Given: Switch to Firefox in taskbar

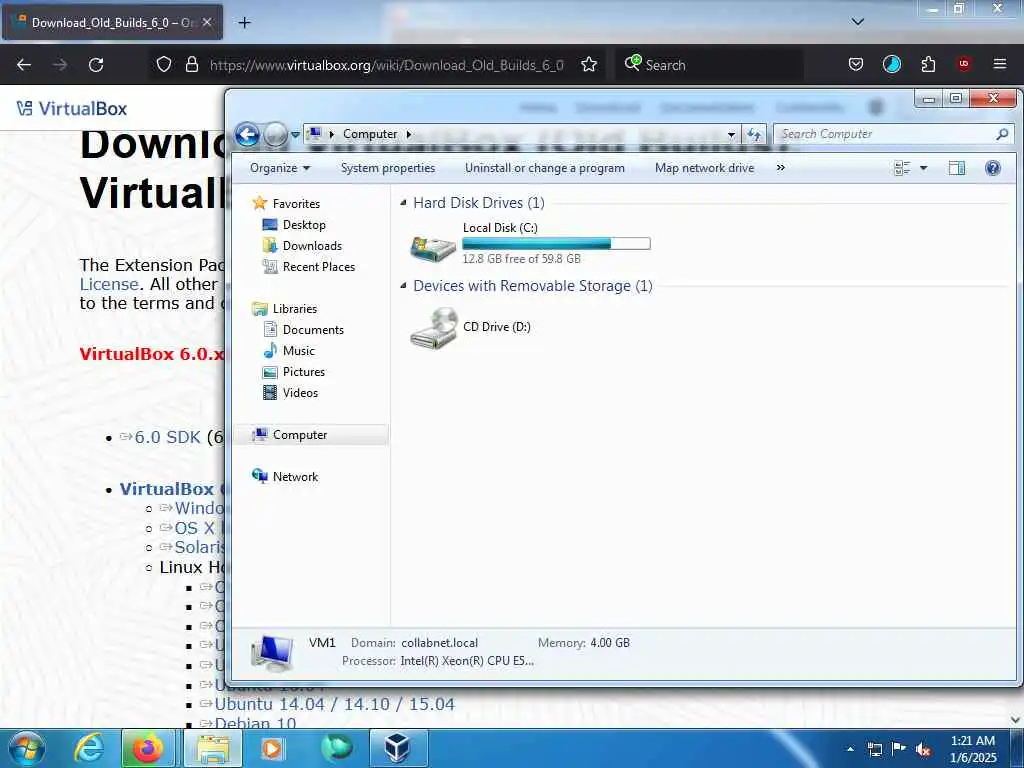Looking at the screenshot, I should [x=148, y=748].
